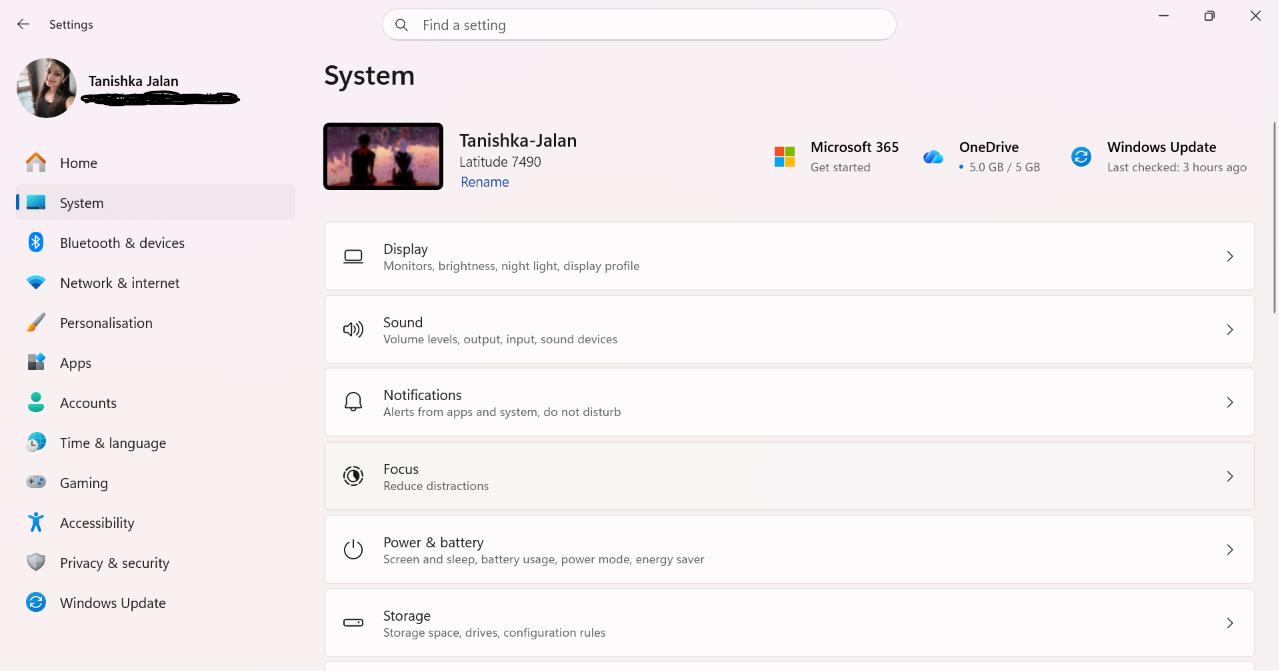Screen dimensions: 1279x671
Task: Open OneDrive storage status text
Action: pyautogui.click(x=1004, y=168)
